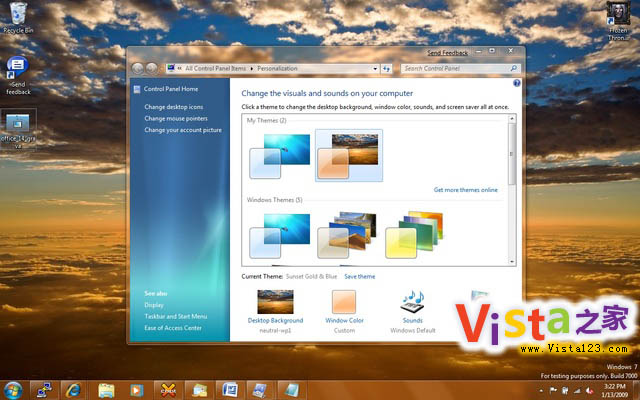Select the yellow-green abstract theme thumbnail
The image size is (640, 400).
pos(415,235)
